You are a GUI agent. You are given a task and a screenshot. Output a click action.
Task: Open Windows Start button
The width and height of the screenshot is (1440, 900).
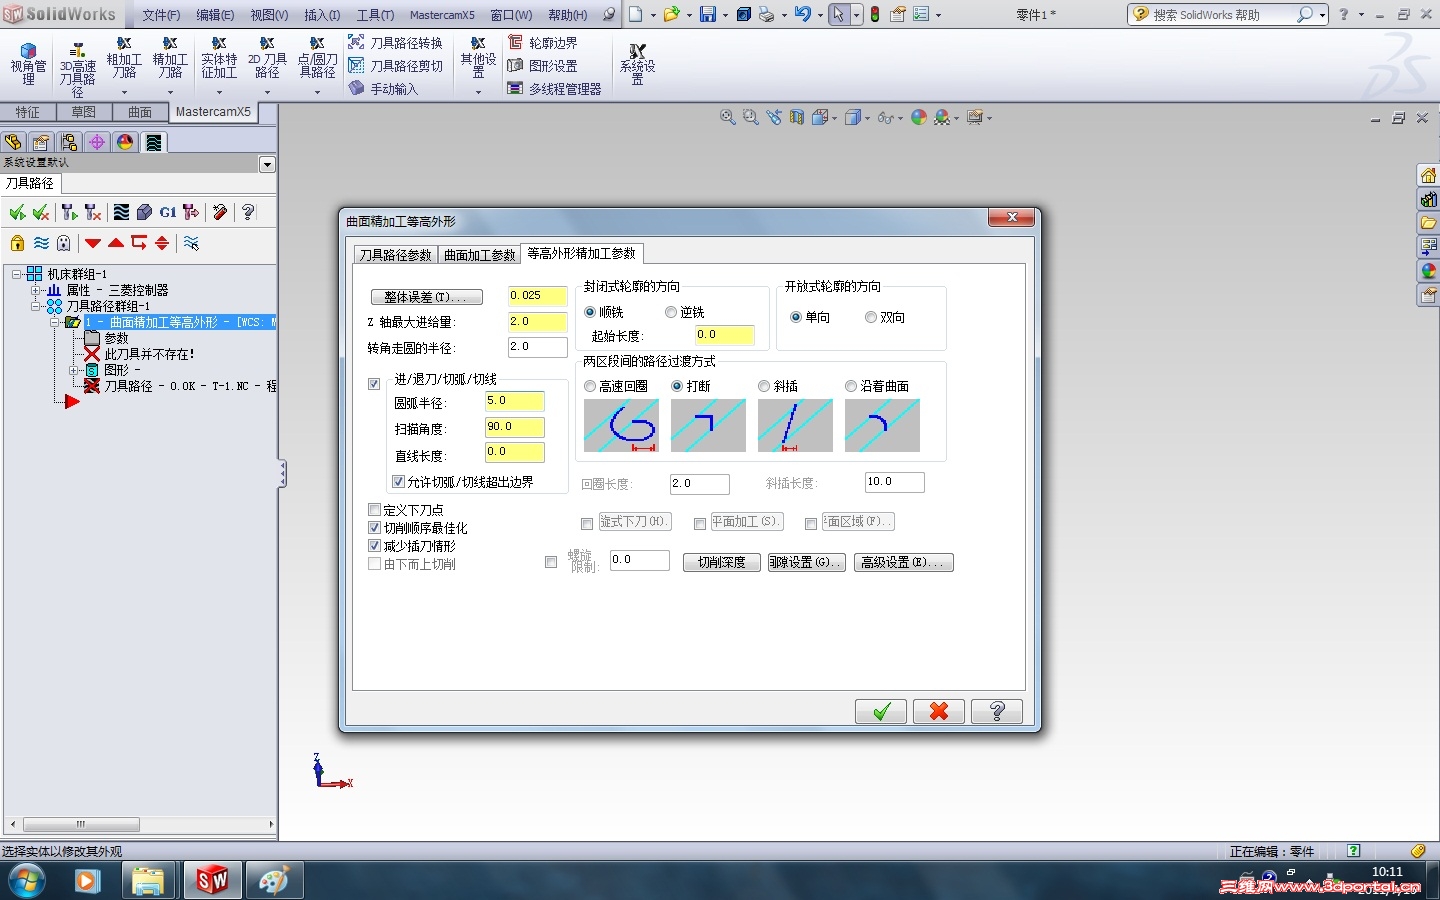point(26,881)
